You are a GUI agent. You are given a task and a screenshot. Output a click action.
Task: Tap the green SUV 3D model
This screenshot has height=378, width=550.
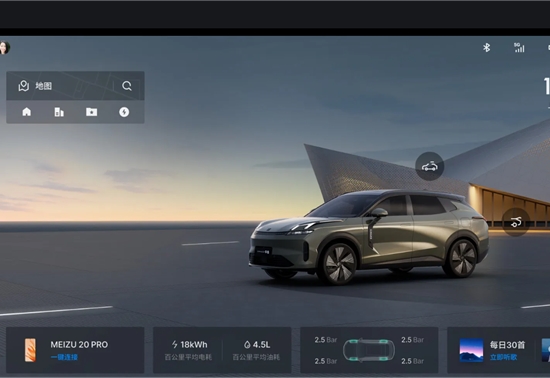point(368,237)
